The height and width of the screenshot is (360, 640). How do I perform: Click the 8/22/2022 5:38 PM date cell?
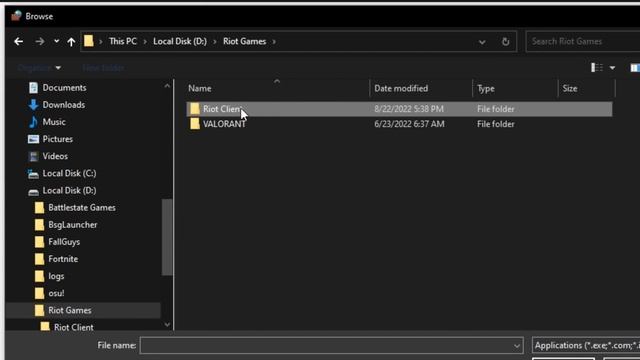coord(409,109)
